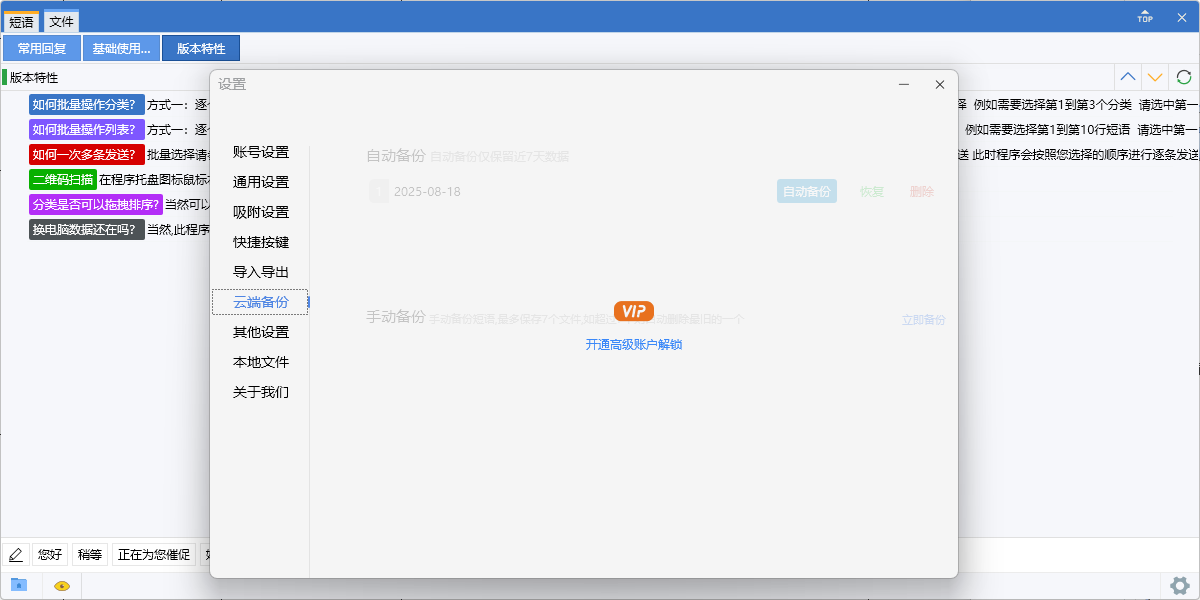Expand the list with the orange down chevron

[x=1156, y=76]
